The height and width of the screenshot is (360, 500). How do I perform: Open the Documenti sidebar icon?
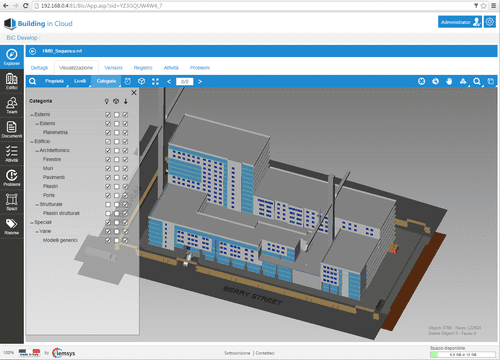click(x=12, y=129)
